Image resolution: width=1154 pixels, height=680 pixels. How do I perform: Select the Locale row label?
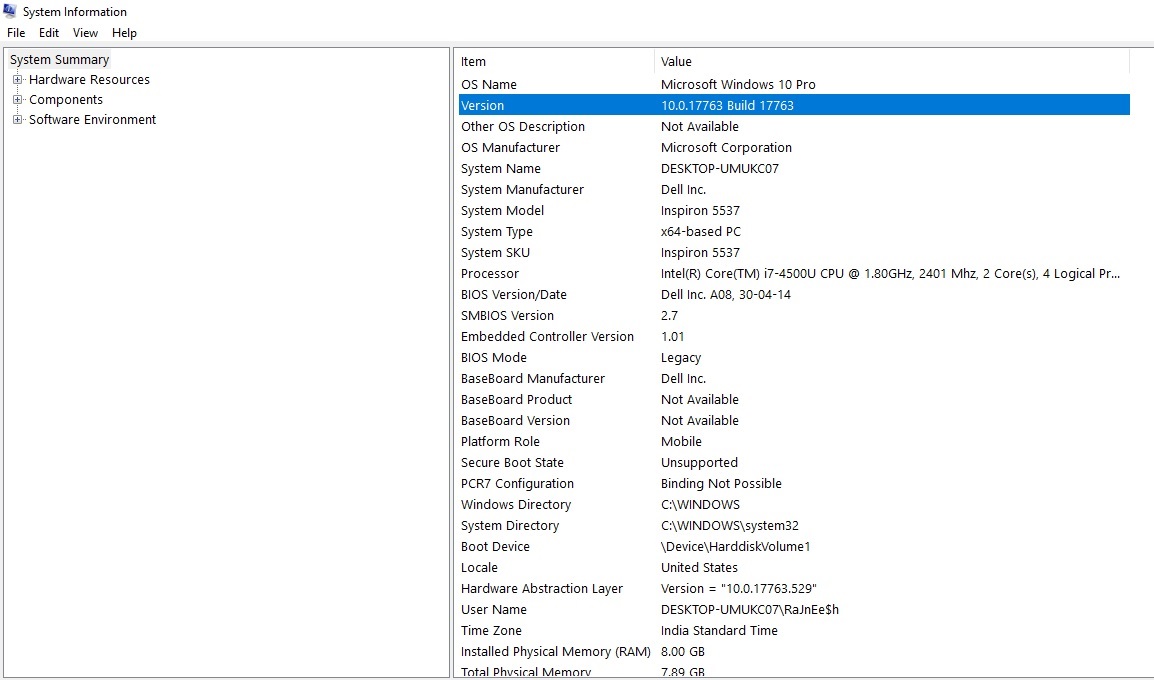[x=479, y=567]
